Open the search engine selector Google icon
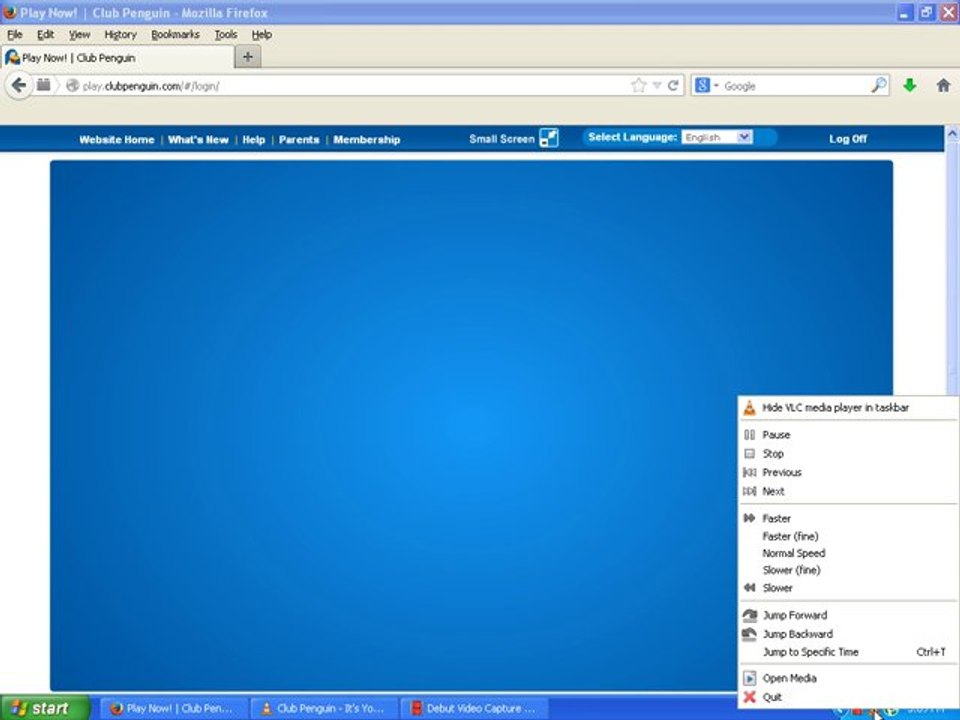The image size is (960, 720). coord(702,86)
